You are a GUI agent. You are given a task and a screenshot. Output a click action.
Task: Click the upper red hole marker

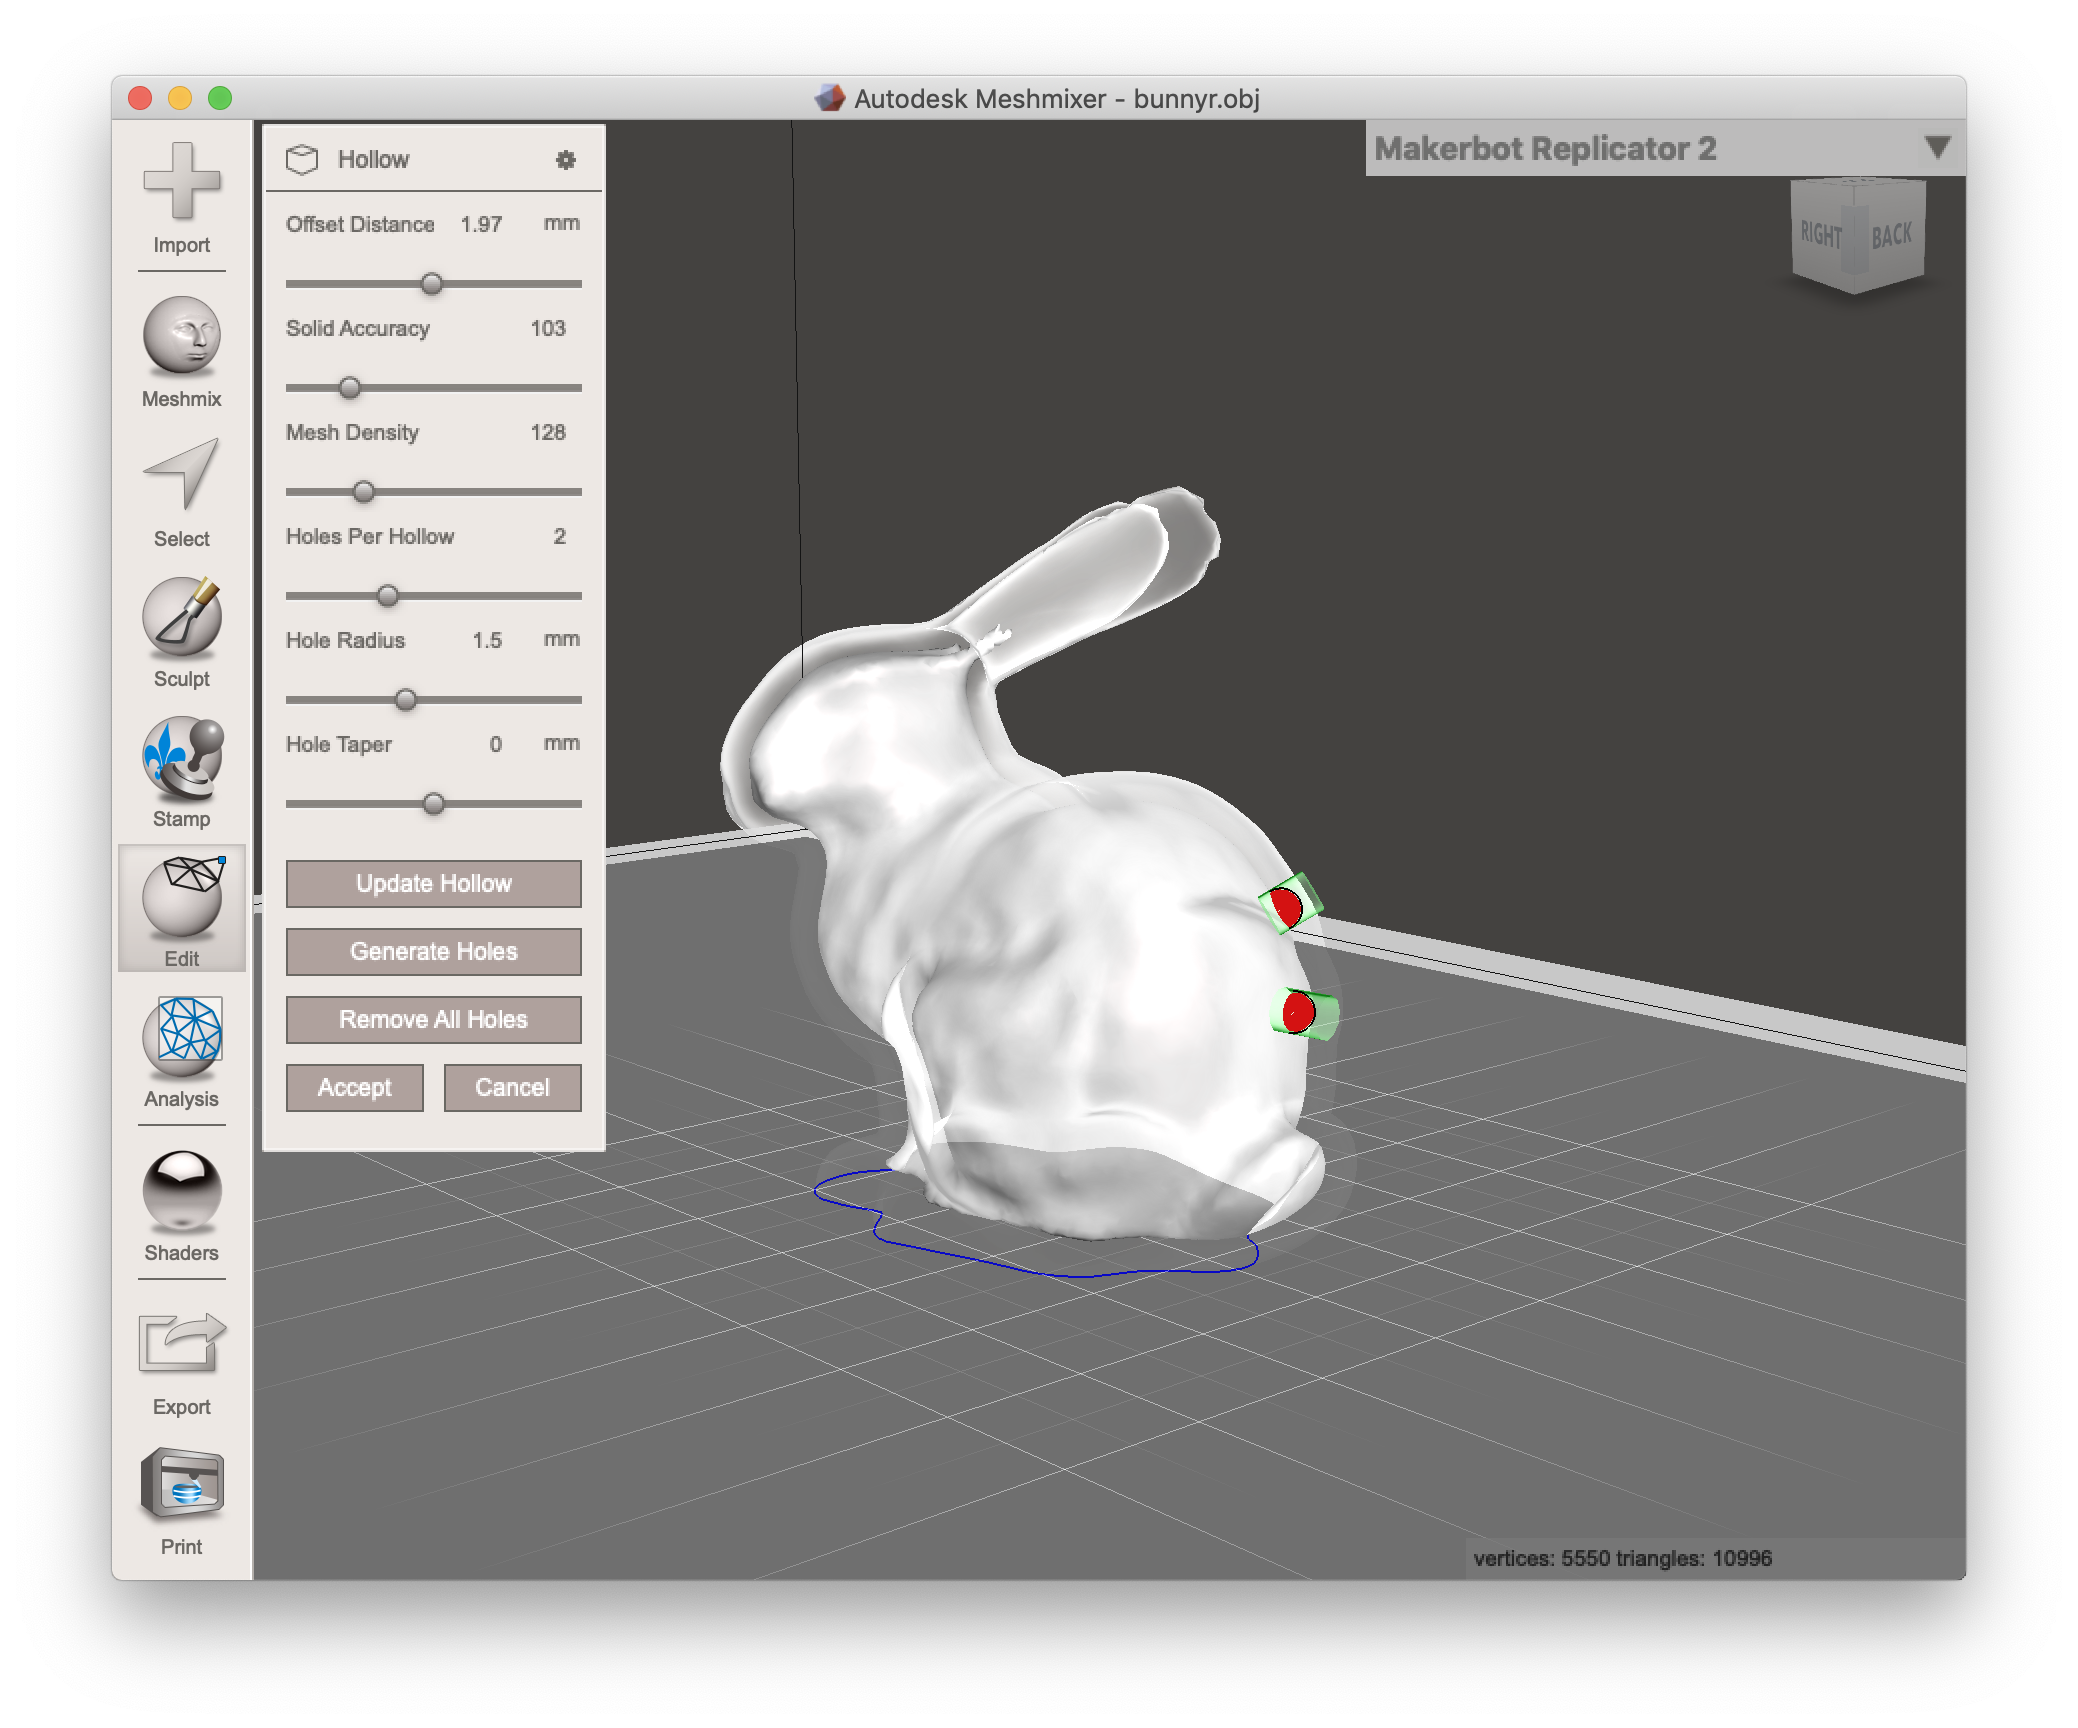[x=1286, y=907]
